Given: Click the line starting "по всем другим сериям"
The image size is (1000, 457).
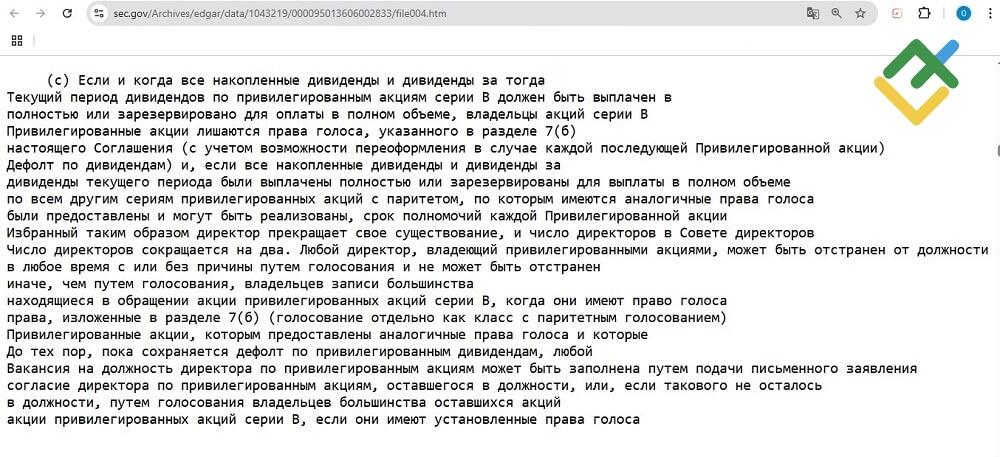Looking at the screenshot, I should [410, 199].
